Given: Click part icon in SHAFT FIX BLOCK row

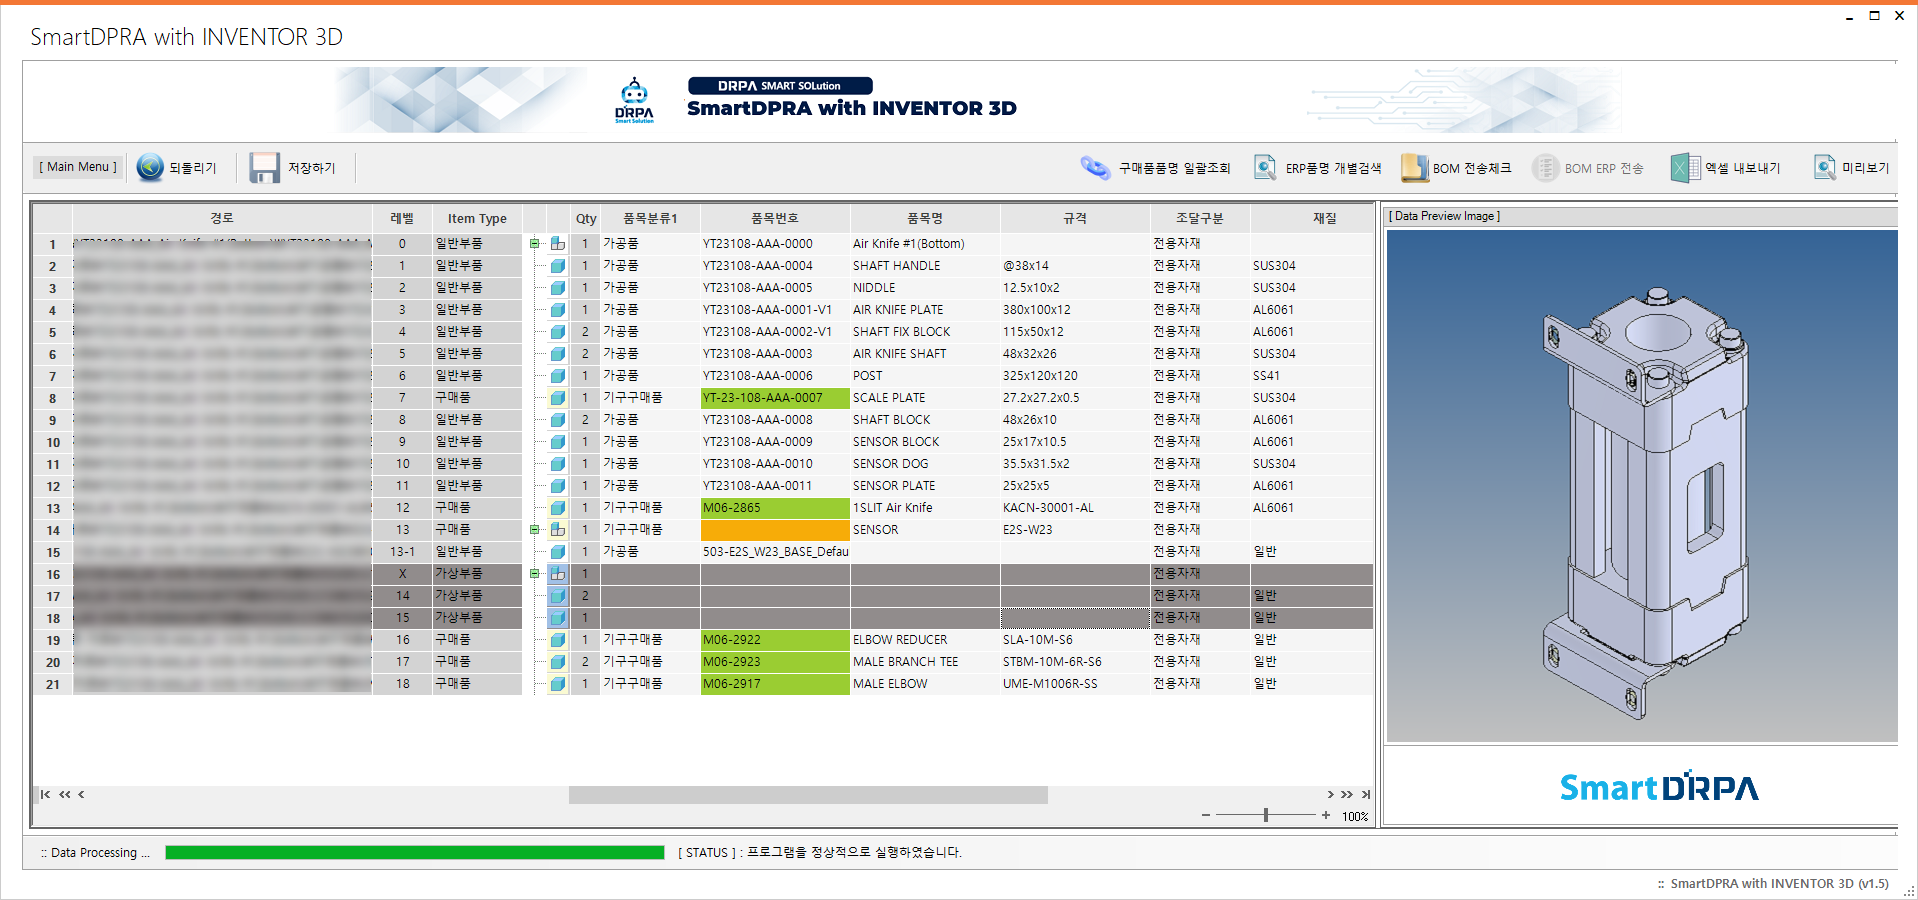Looking at the screenshot, I should pyautogui.click(x=558, y=332).
